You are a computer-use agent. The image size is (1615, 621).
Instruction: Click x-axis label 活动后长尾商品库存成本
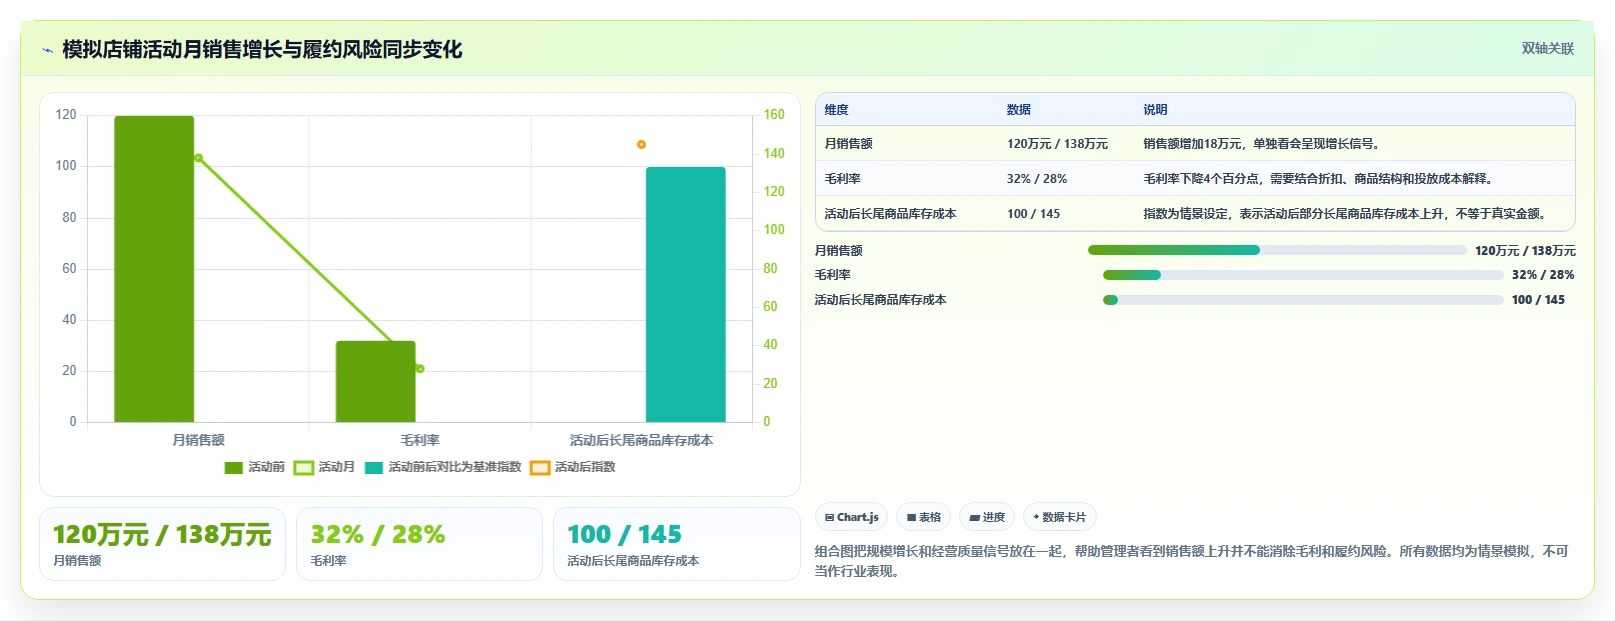point(641,440)
